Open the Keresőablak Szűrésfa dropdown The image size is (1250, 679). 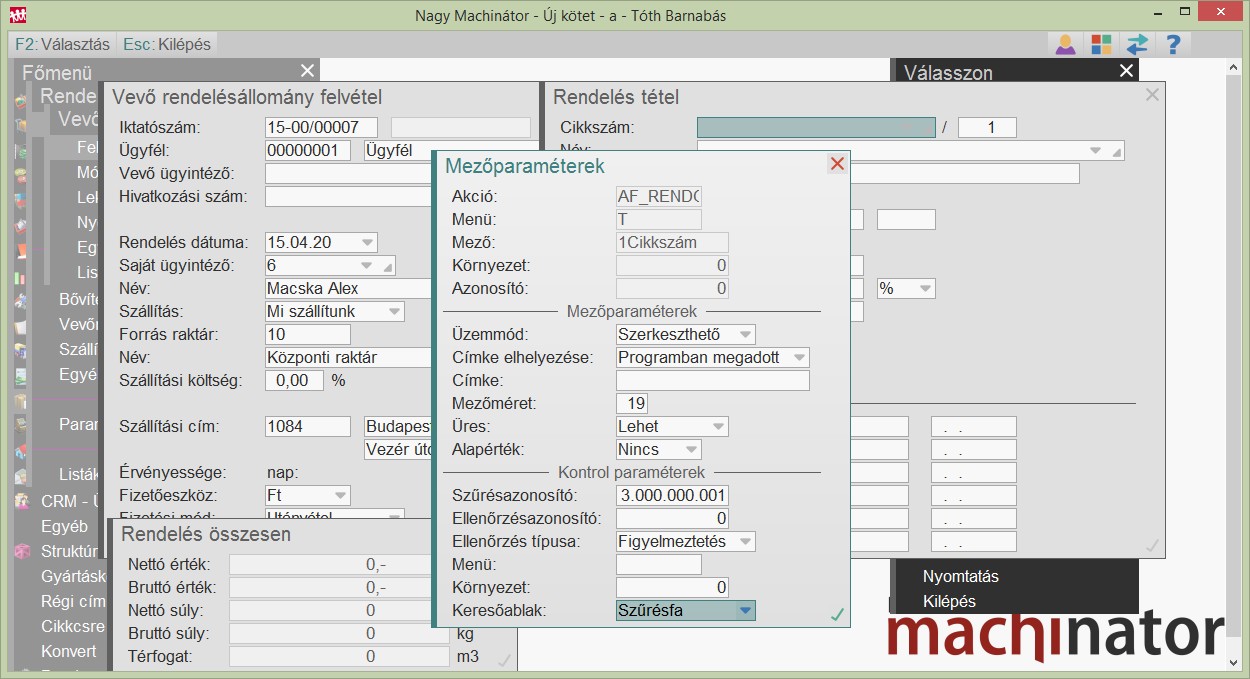pyautogui.click(x=744, y=610)
